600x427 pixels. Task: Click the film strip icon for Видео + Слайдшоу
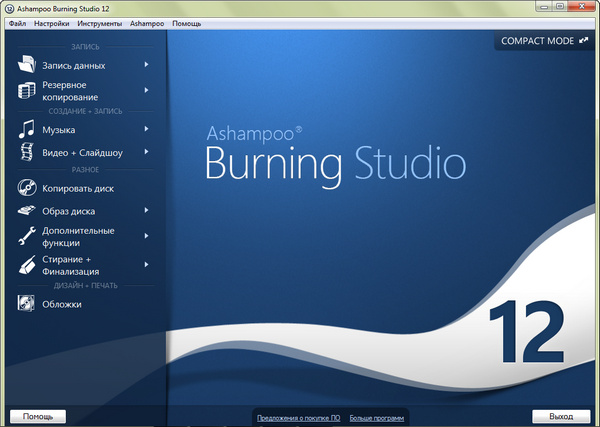click(x=26, y=152)
